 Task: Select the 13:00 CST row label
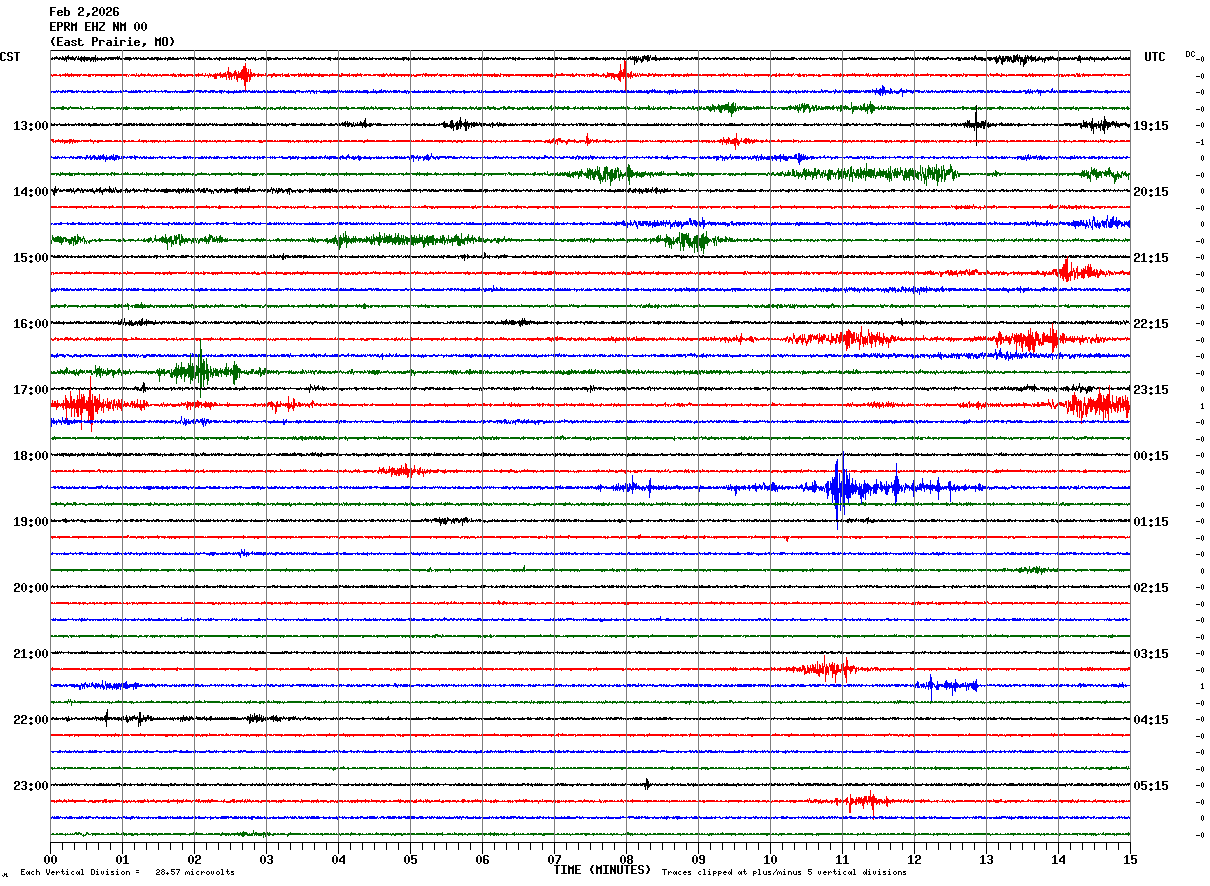pyautogui.click(x=31, y=126)
